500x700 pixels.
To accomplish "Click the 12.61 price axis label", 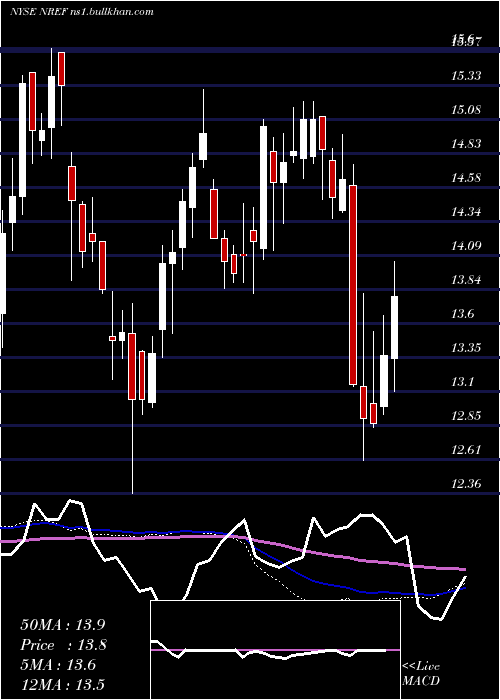I will pyautogui.click(x=466, y=450).
